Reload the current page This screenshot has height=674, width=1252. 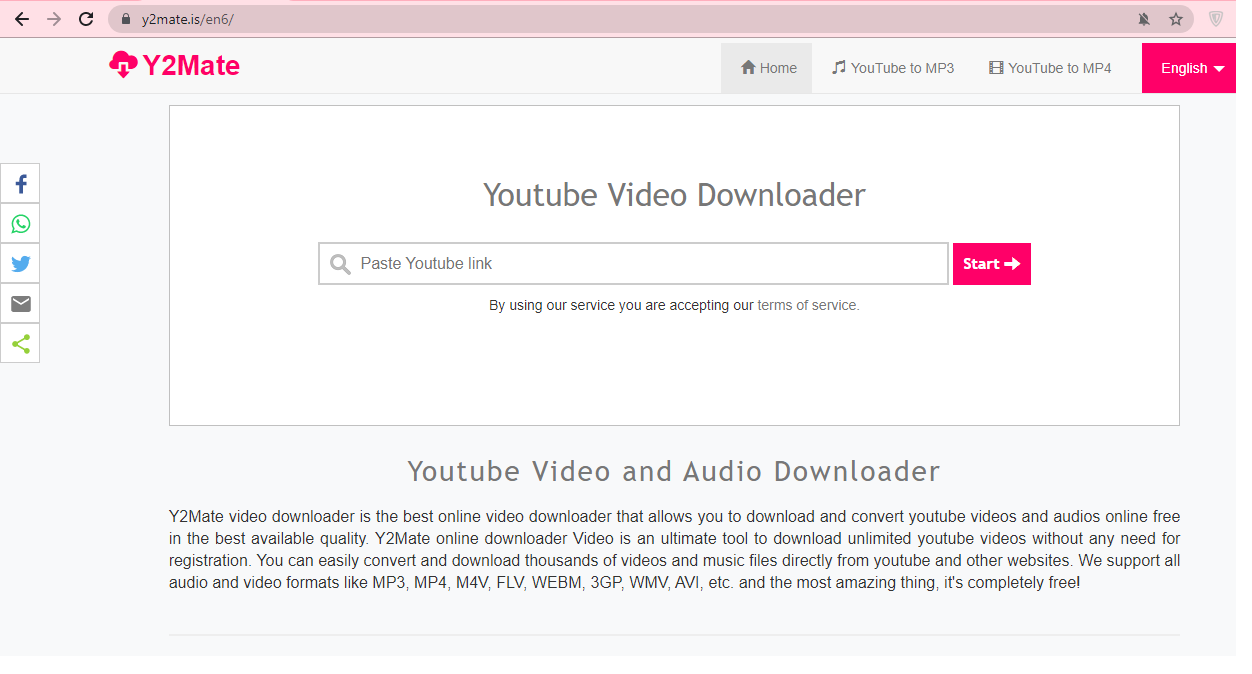[x=87, y=19]
